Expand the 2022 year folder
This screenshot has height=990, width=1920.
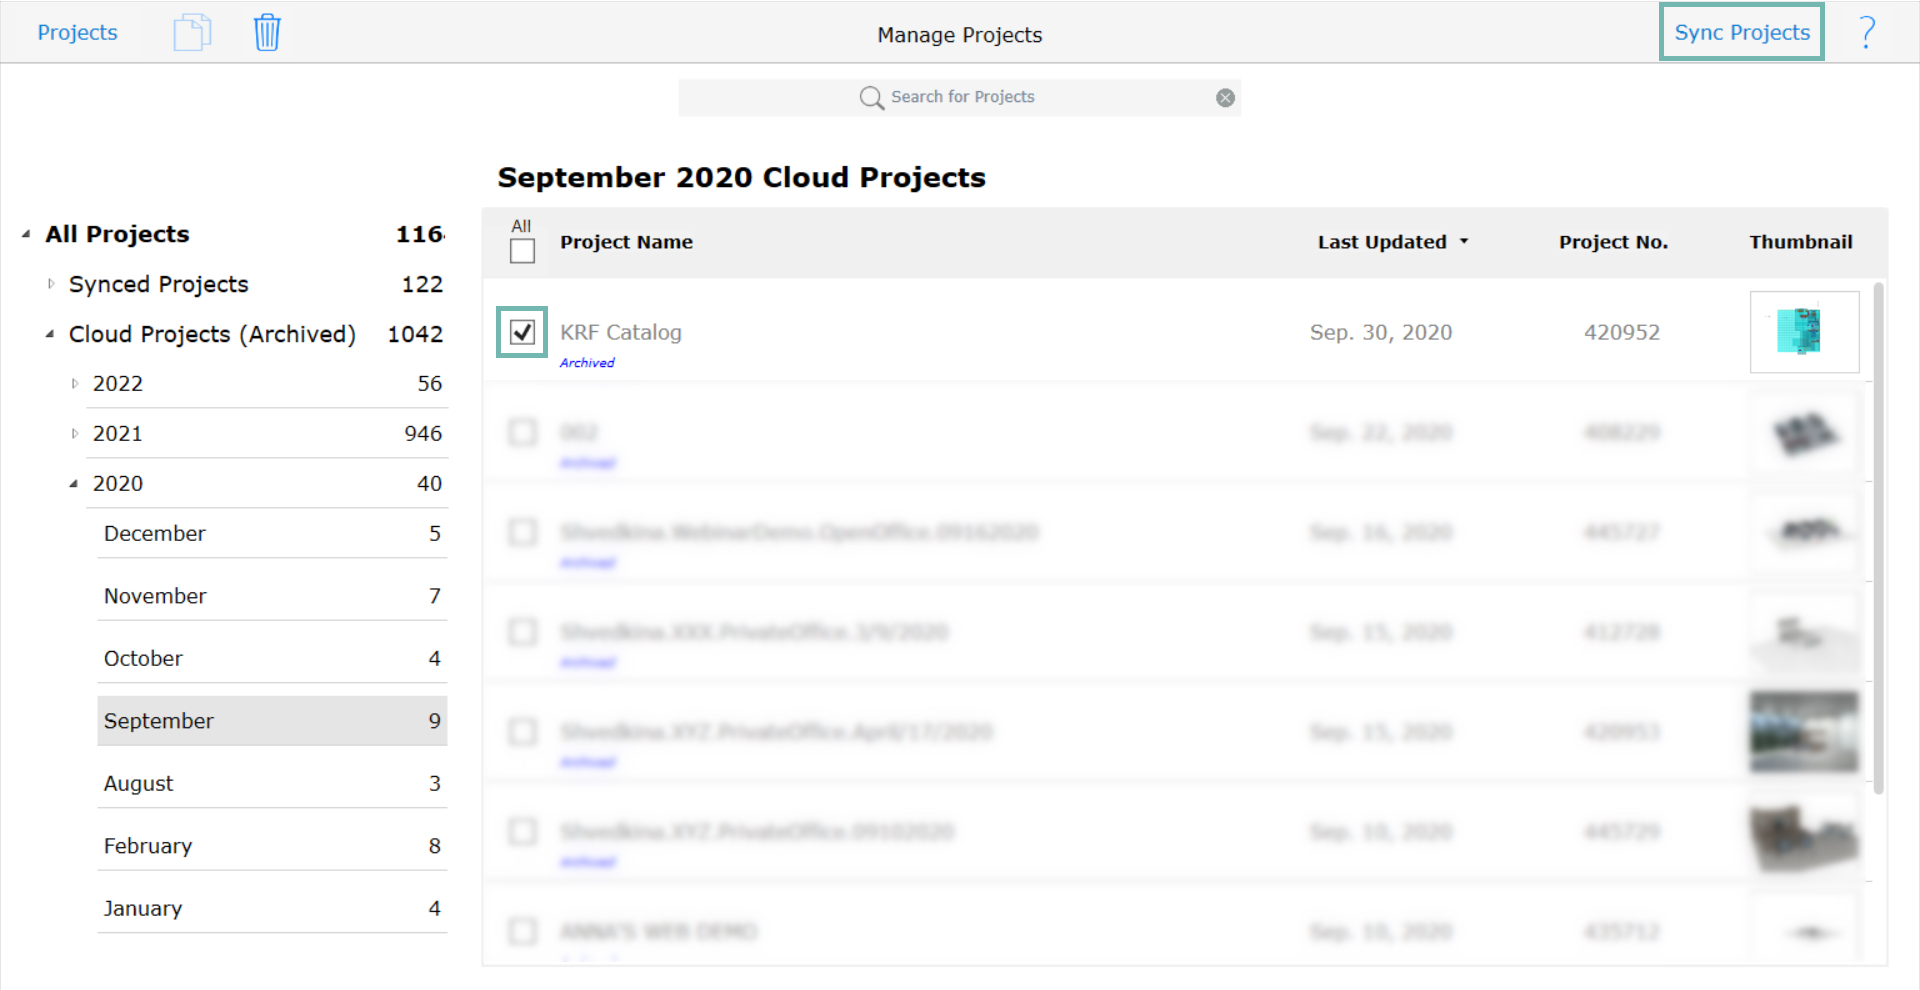click(75, 384)
